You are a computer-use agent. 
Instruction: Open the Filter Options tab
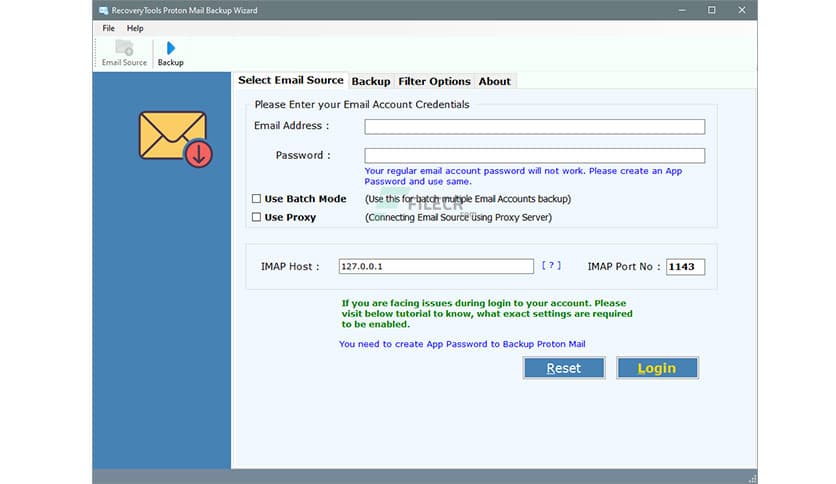(x=434, y=82)
